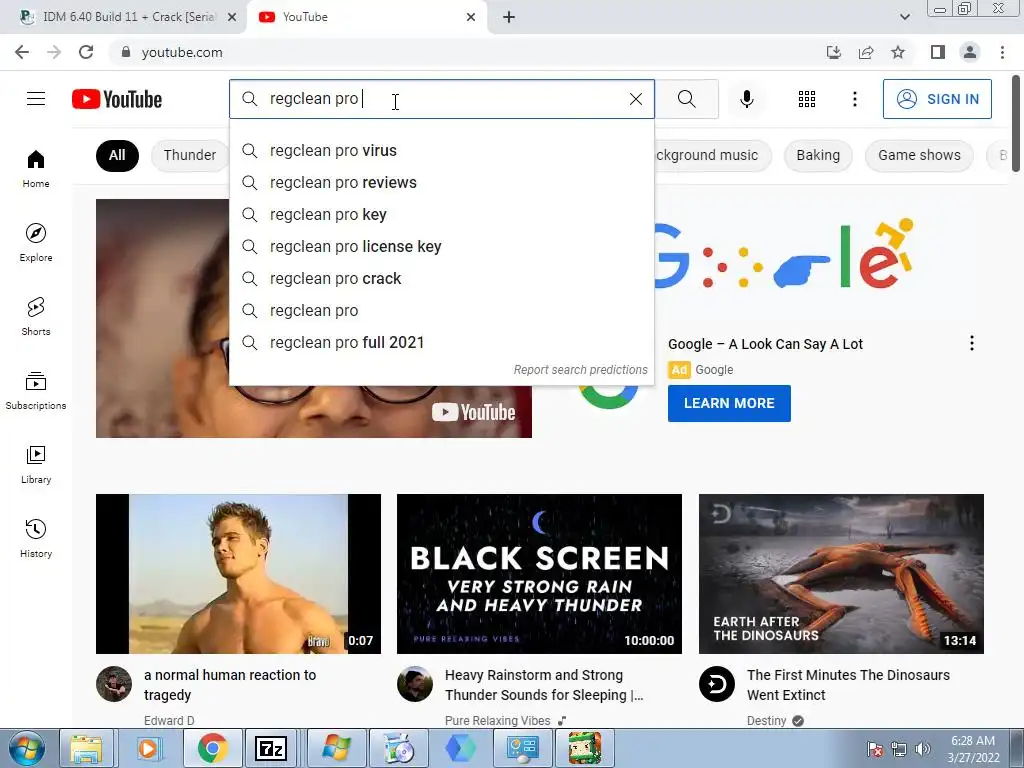
Task: Select suggestion "regclean pro virus"
Action: coord(441,150)
